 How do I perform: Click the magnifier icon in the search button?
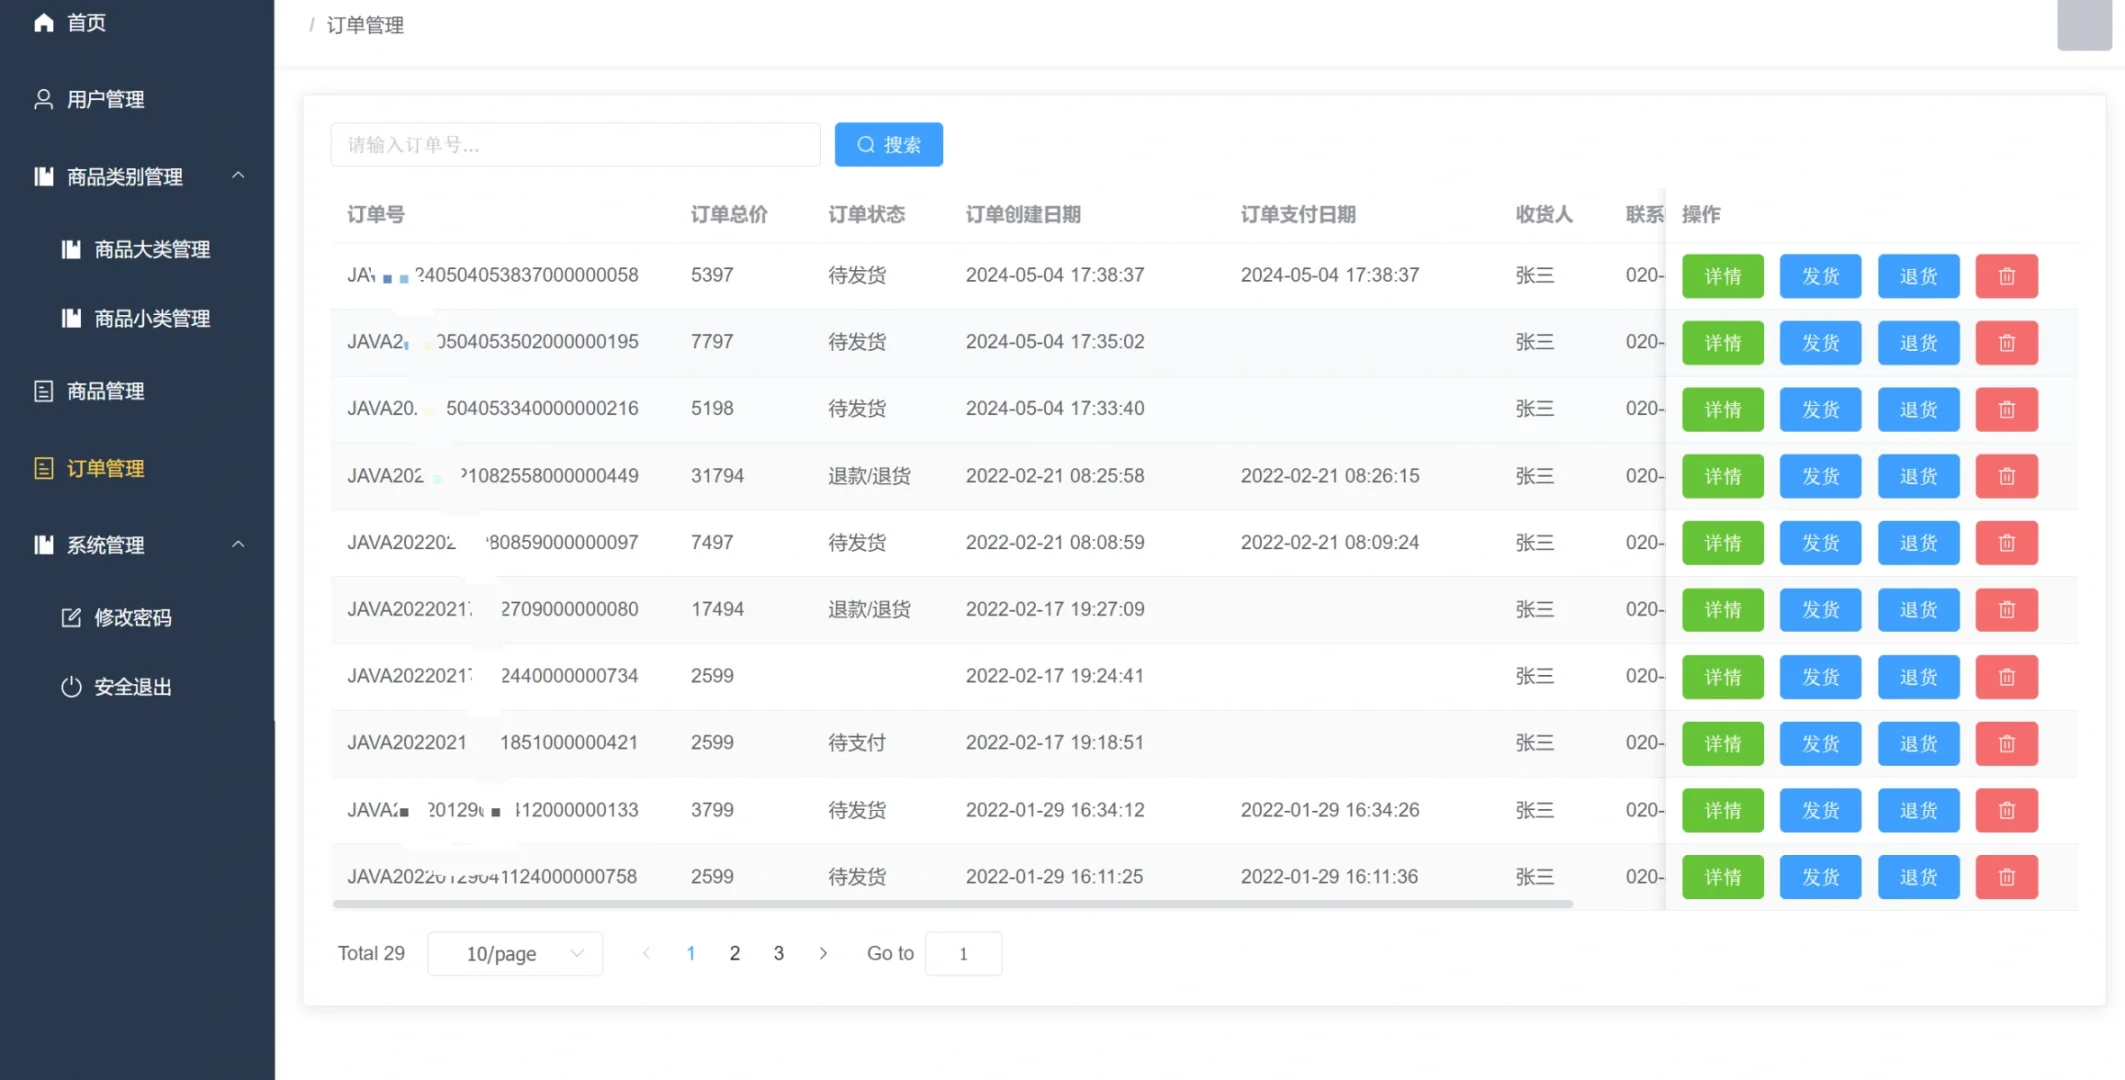866,144
